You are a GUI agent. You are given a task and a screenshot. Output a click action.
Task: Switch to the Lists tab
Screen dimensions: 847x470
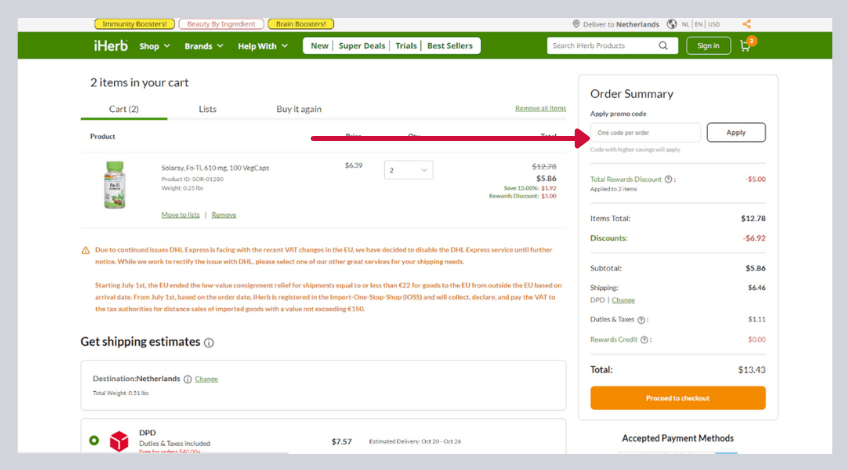click(207, 109)
